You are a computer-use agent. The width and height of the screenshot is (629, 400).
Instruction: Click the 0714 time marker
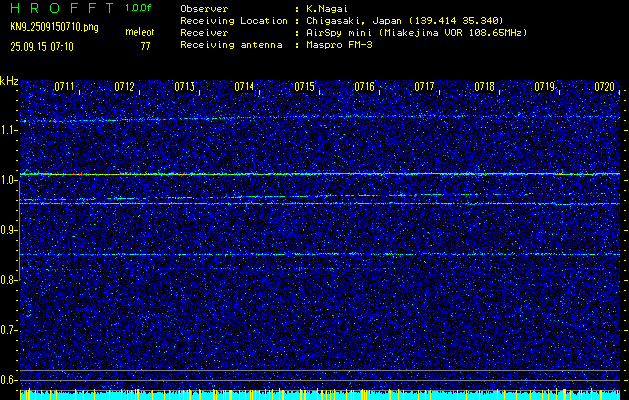pyautogui.click(x=244, y=86)
